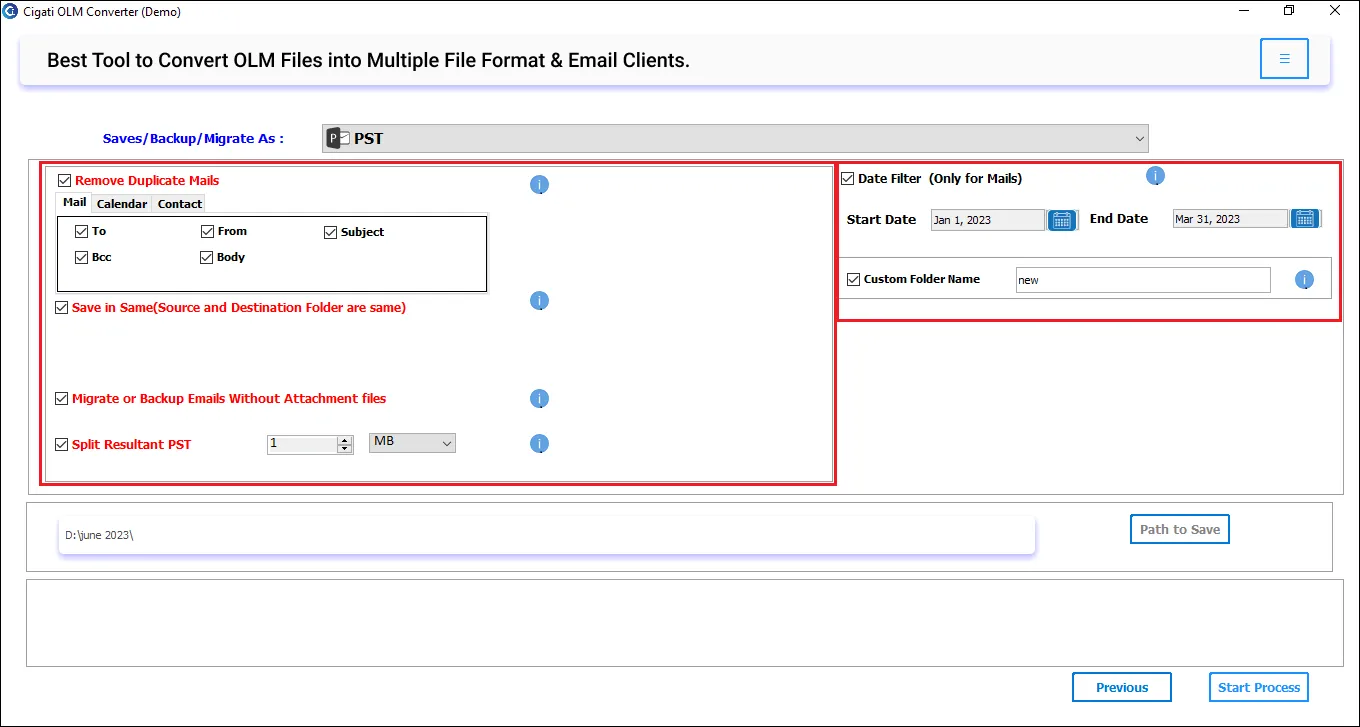Toggle the Body checkbox
Viewport: 1360px width, 727px height.
[208, 257]
